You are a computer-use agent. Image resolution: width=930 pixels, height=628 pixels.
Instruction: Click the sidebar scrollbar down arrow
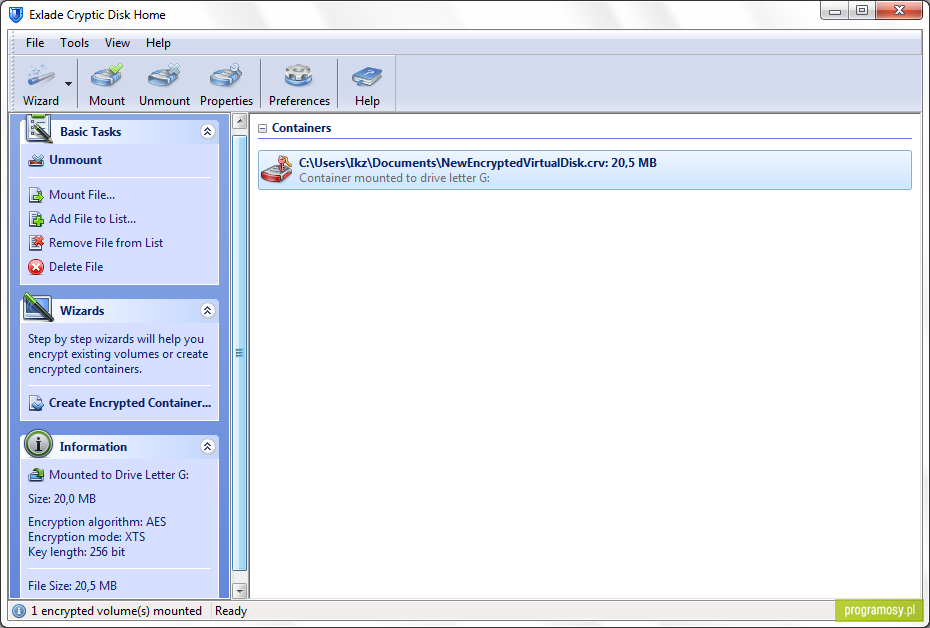240,591
